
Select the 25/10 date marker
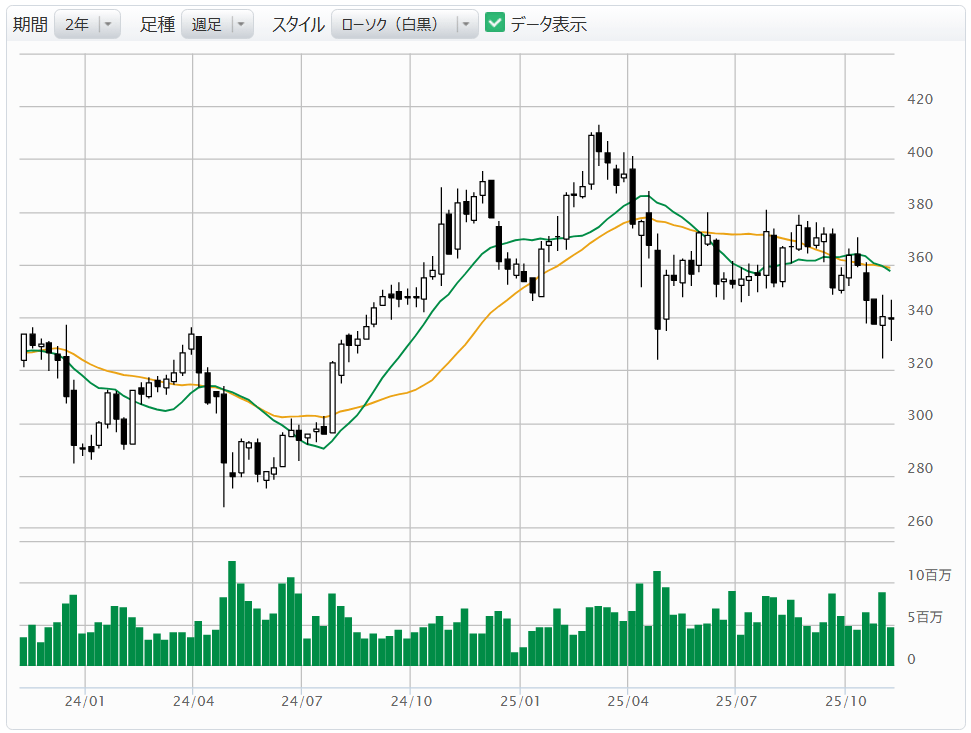845,701
